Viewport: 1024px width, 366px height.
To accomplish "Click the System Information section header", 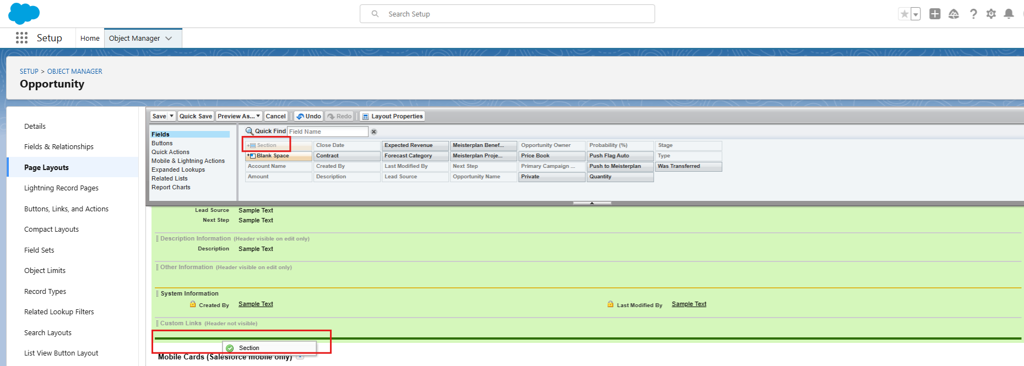I will tap(189, 294).
